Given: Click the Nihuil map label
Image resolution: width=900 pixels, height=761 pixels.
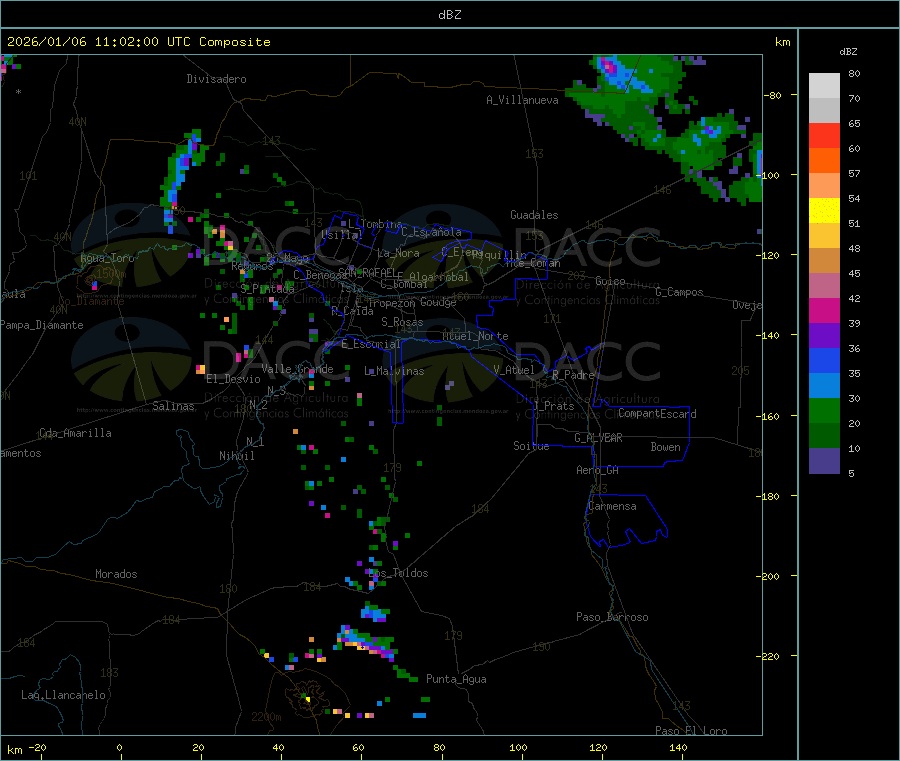Looking at the screenshot, I should (x=236, y=456).
